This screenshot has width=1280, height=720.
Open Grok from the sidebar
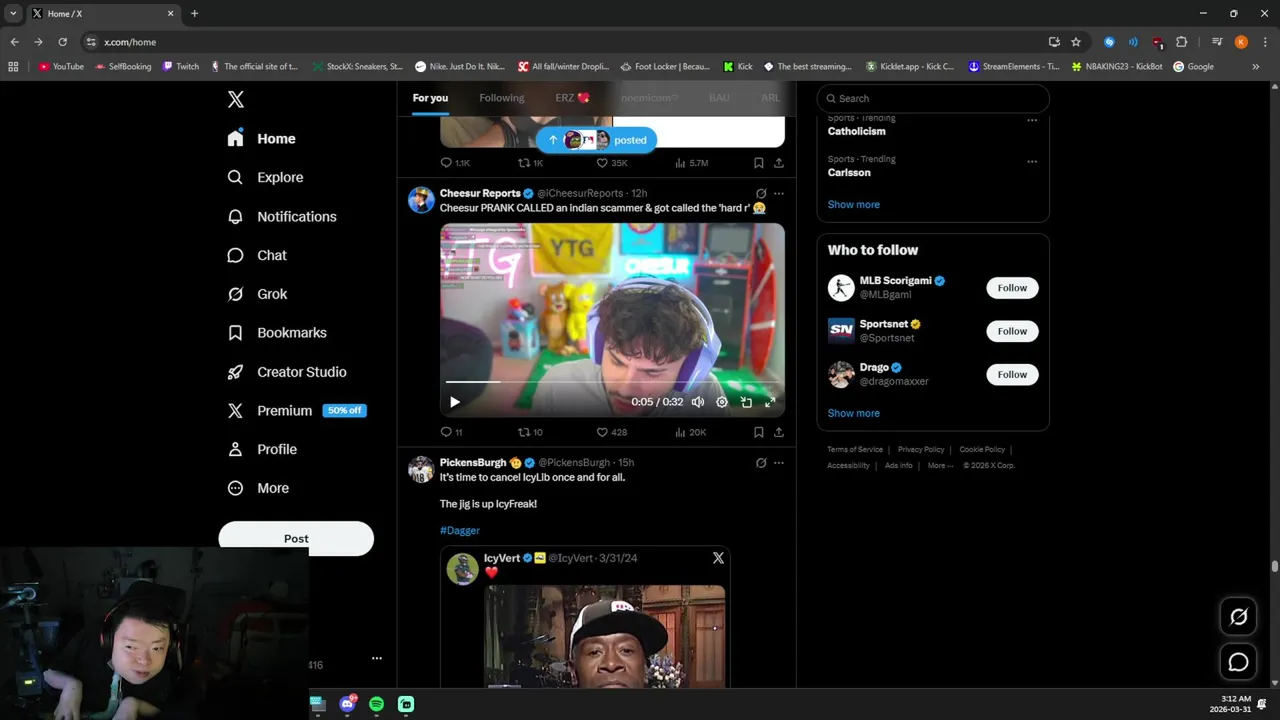(x=257, y=294)
